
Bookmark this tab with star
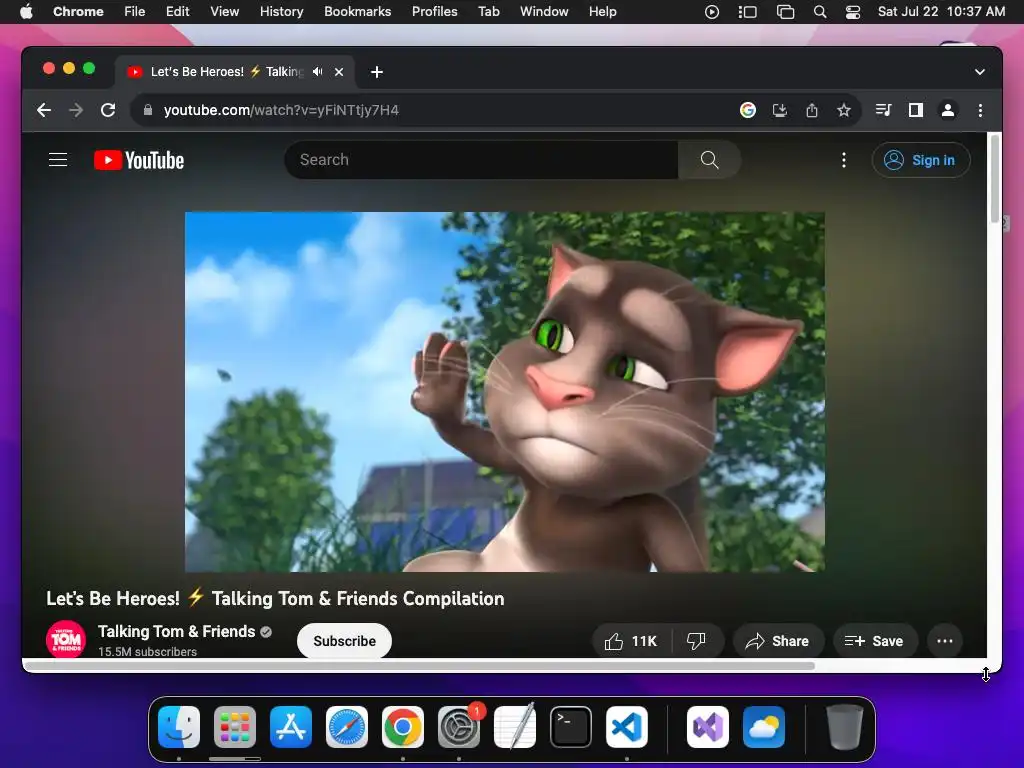point(844,110)
